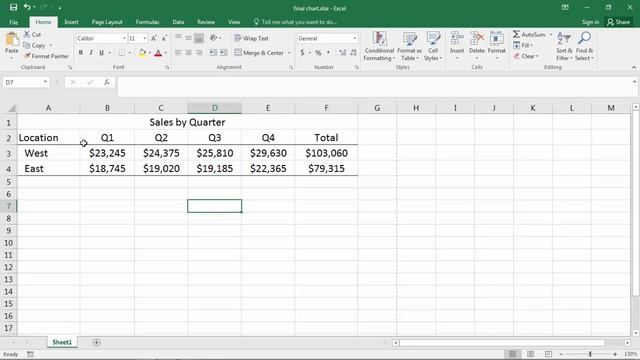The image size is (640, 360).
Task: Toggle Align Right
Action: pos(199,53)
